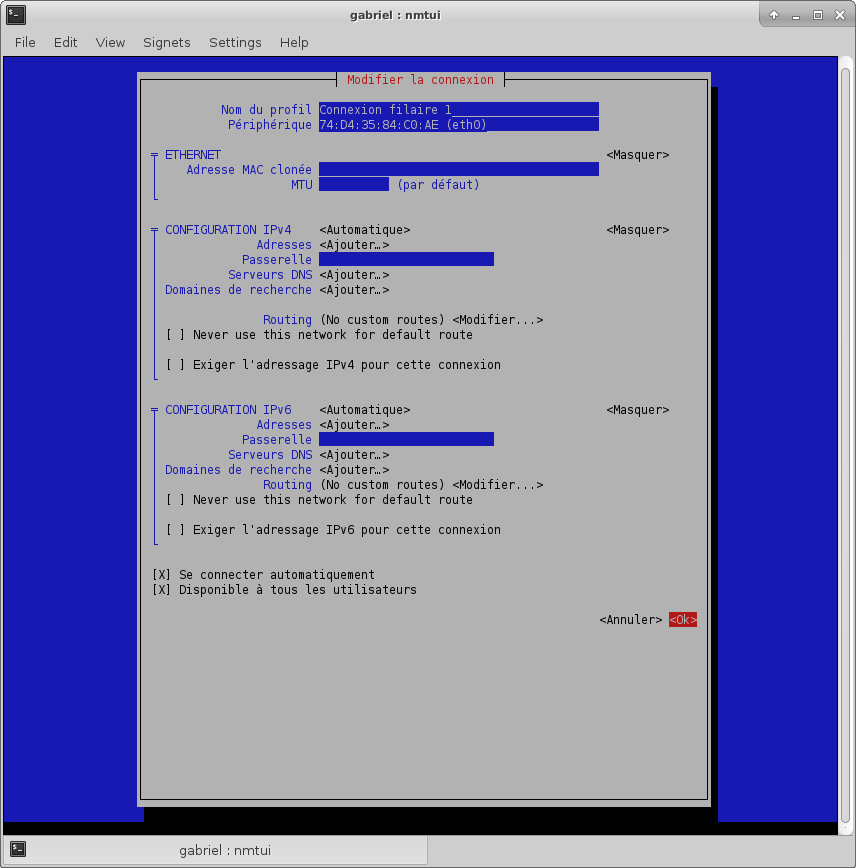Click Modifier for IPv6 Routing
The image size is (856, 868).
point(498,485)
